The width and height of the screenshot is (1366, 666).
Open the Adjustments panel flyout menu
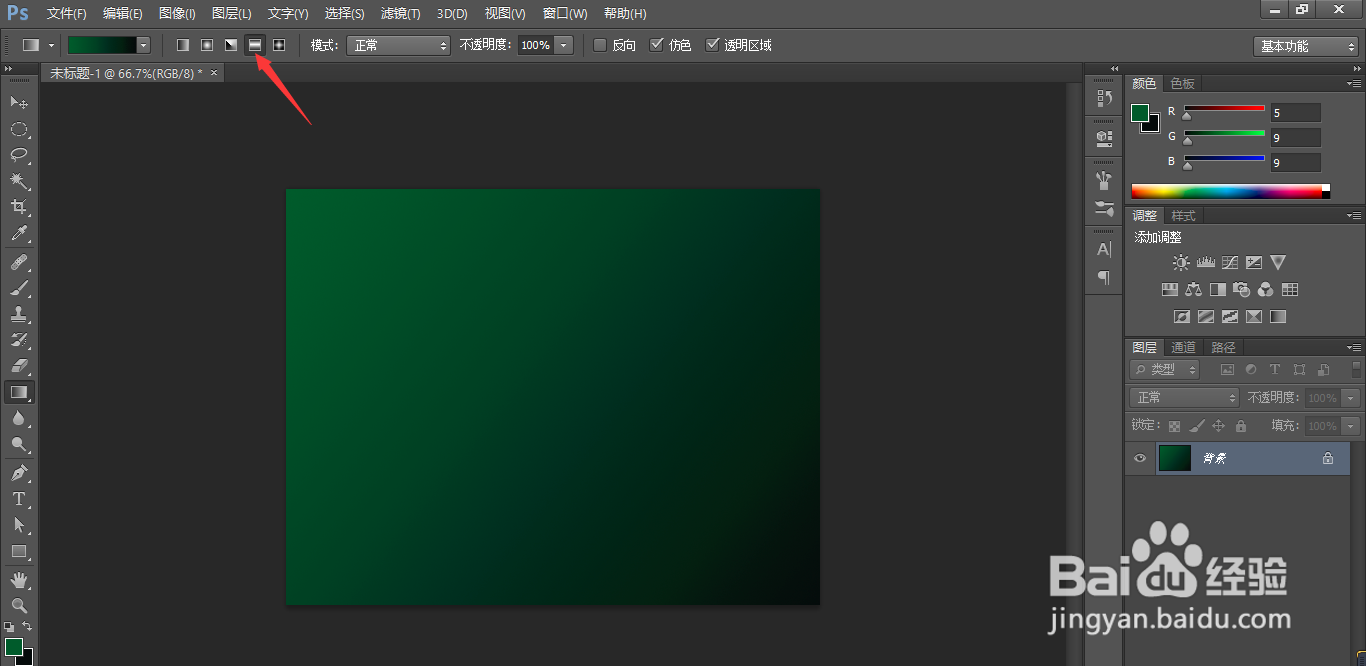(1354, 215)
